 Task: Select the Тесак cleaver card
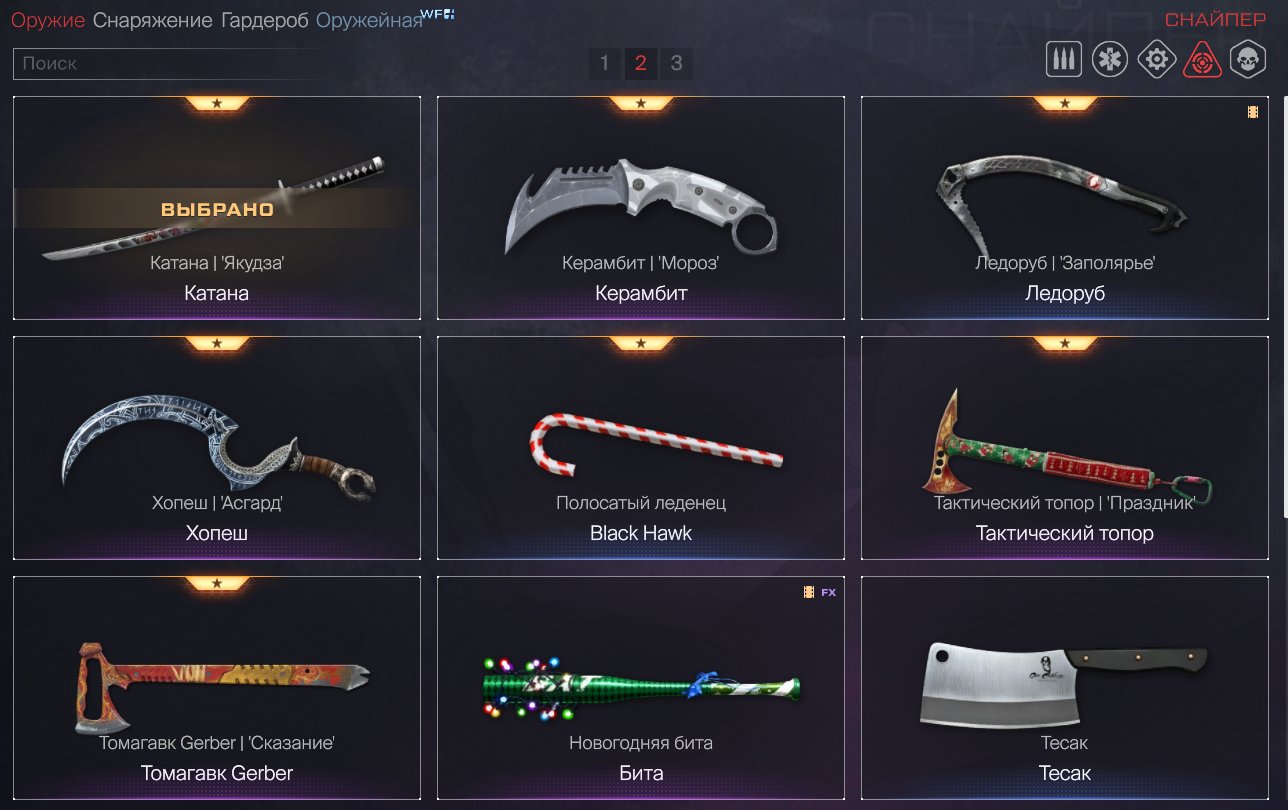pyautogui.click(x=1064, y=688)
